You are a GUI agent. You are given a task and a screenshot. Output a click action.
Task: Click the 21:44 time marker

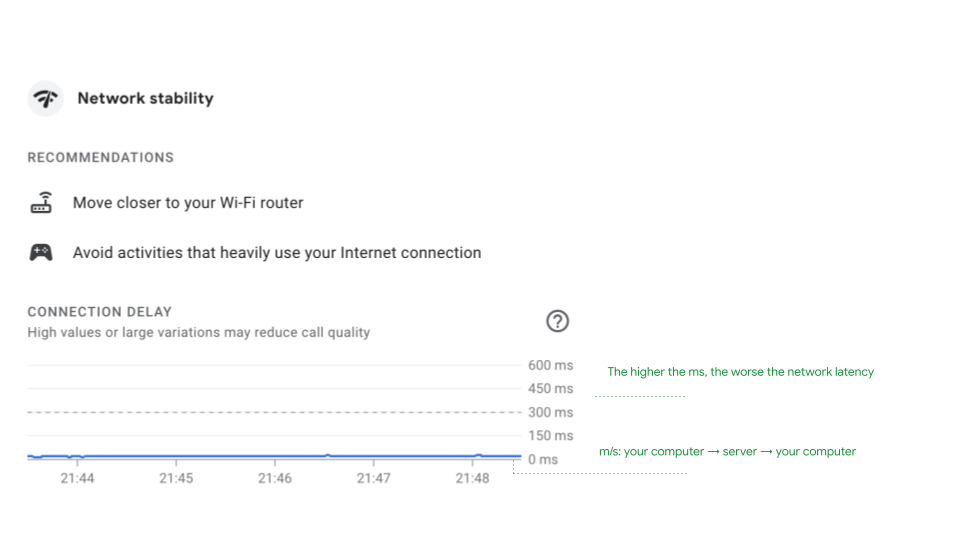point(77,479)
